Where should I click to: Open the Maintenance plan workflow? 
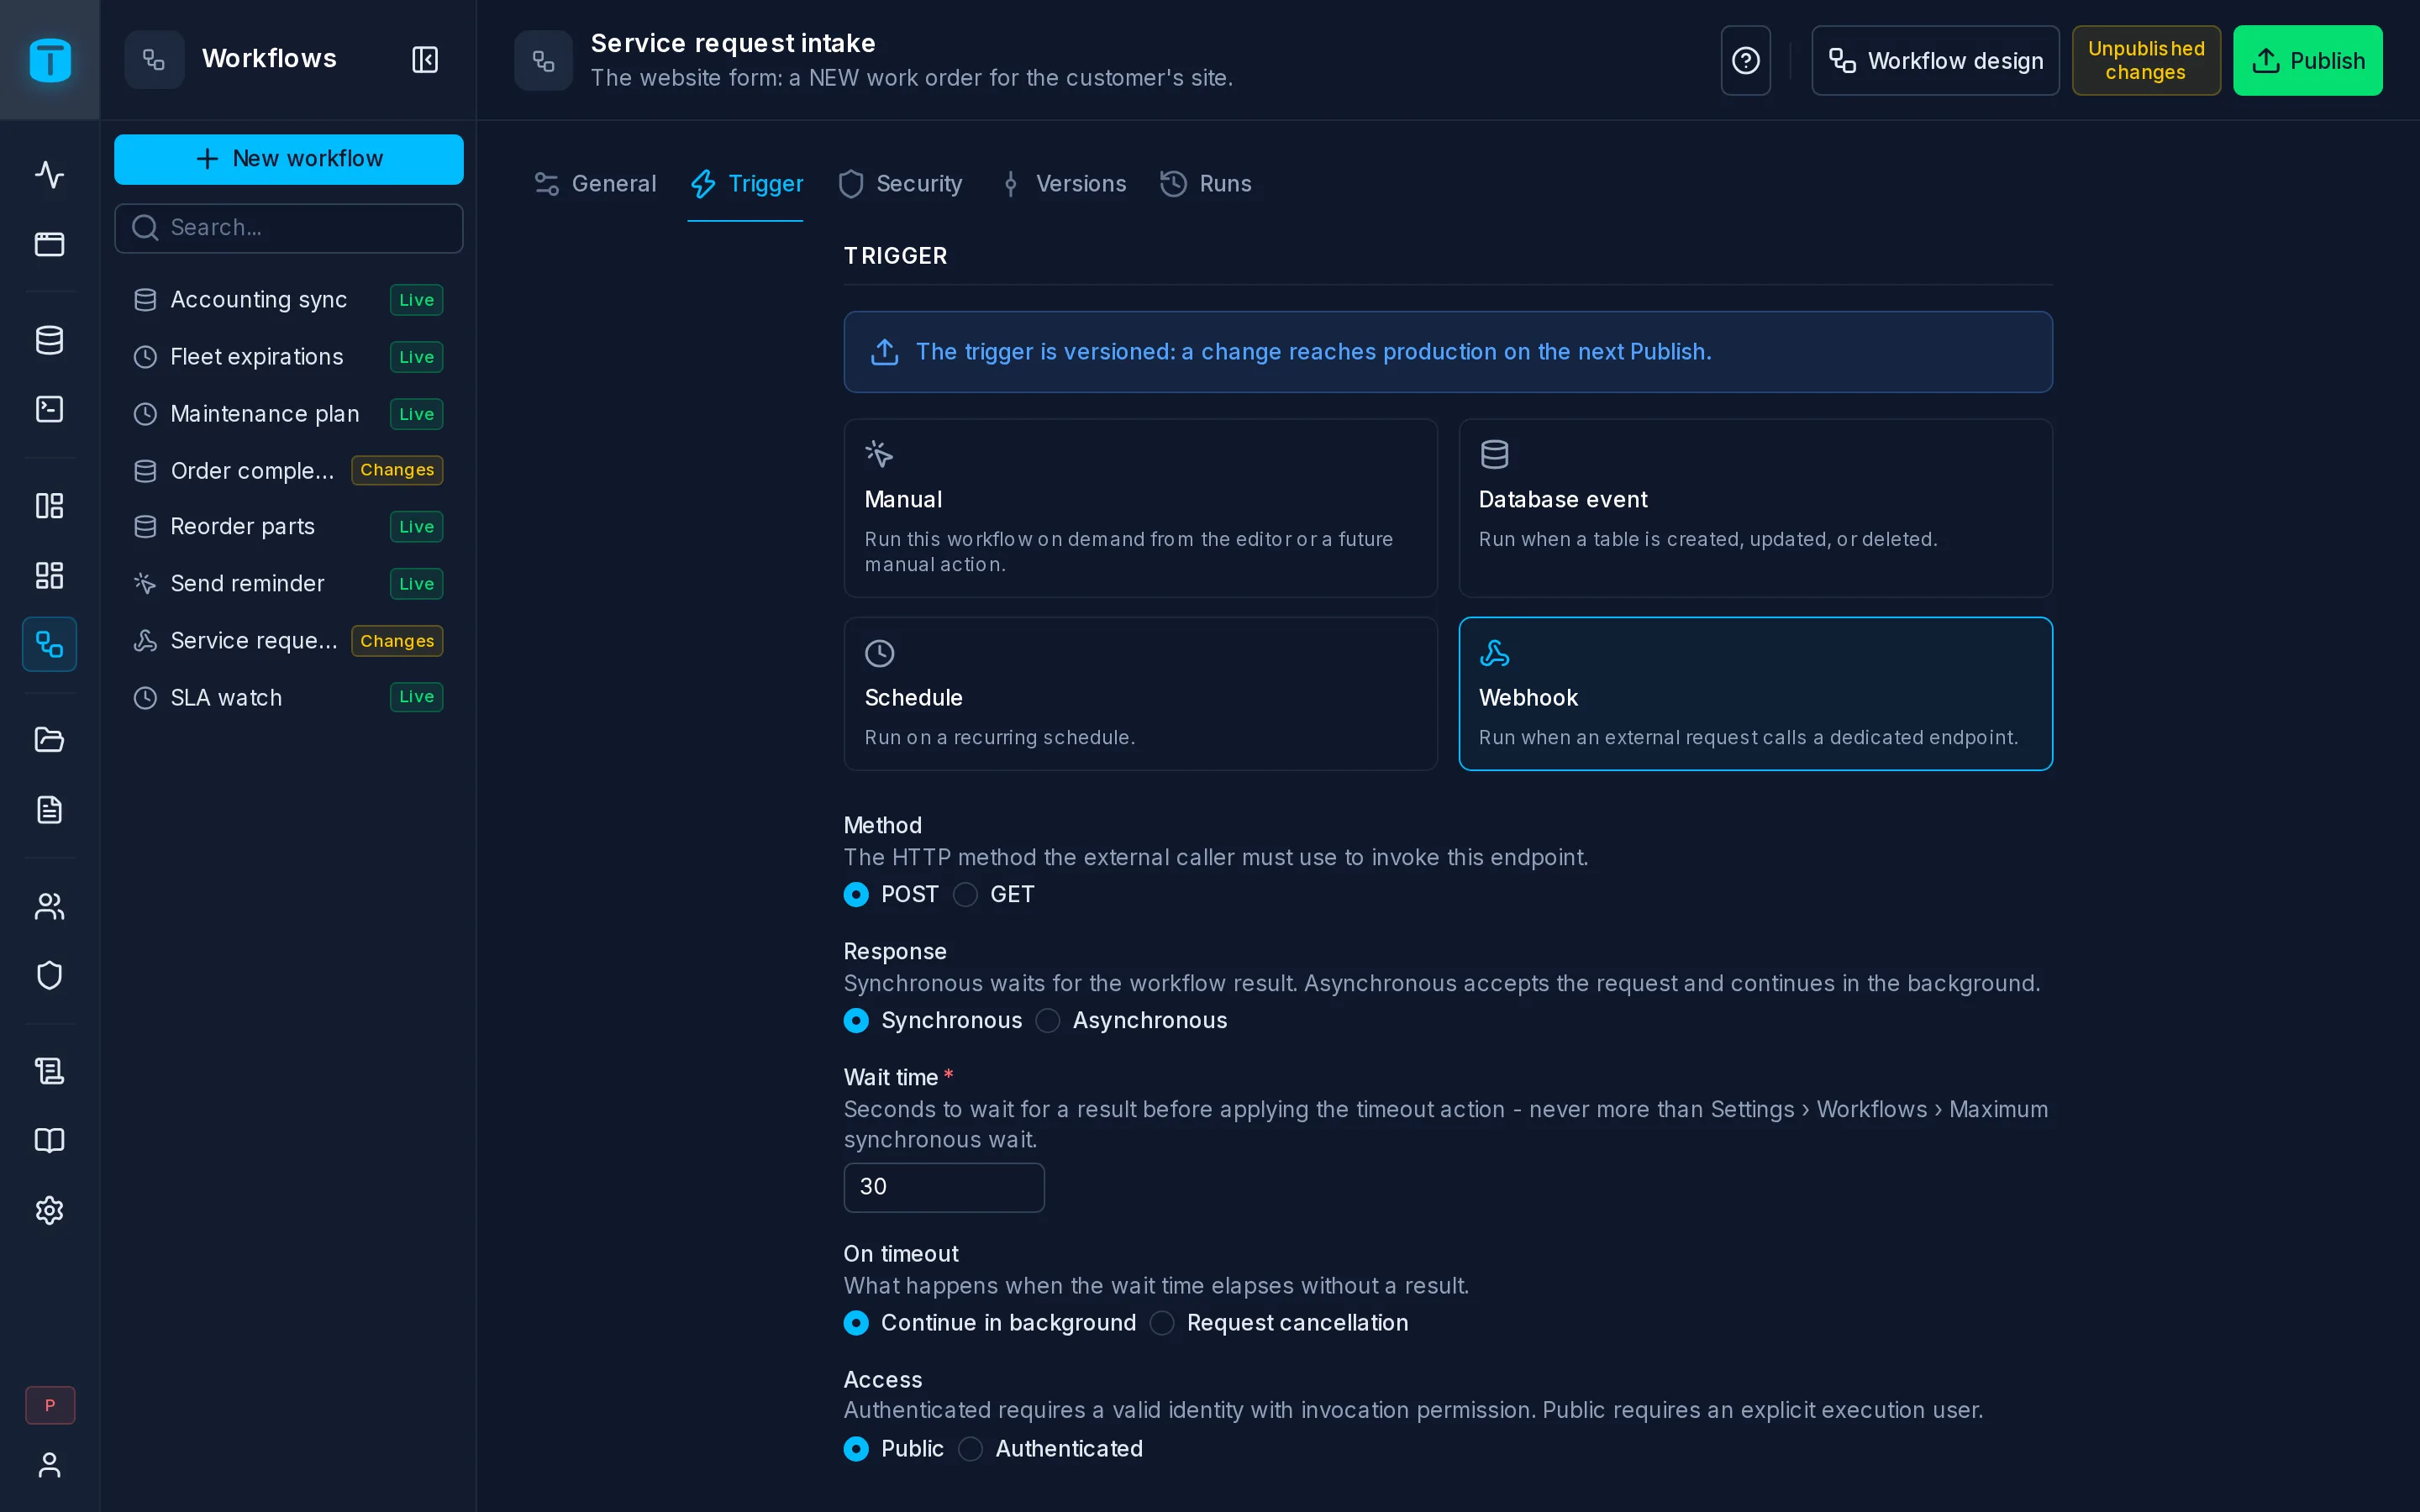click(x=288, y=413)
